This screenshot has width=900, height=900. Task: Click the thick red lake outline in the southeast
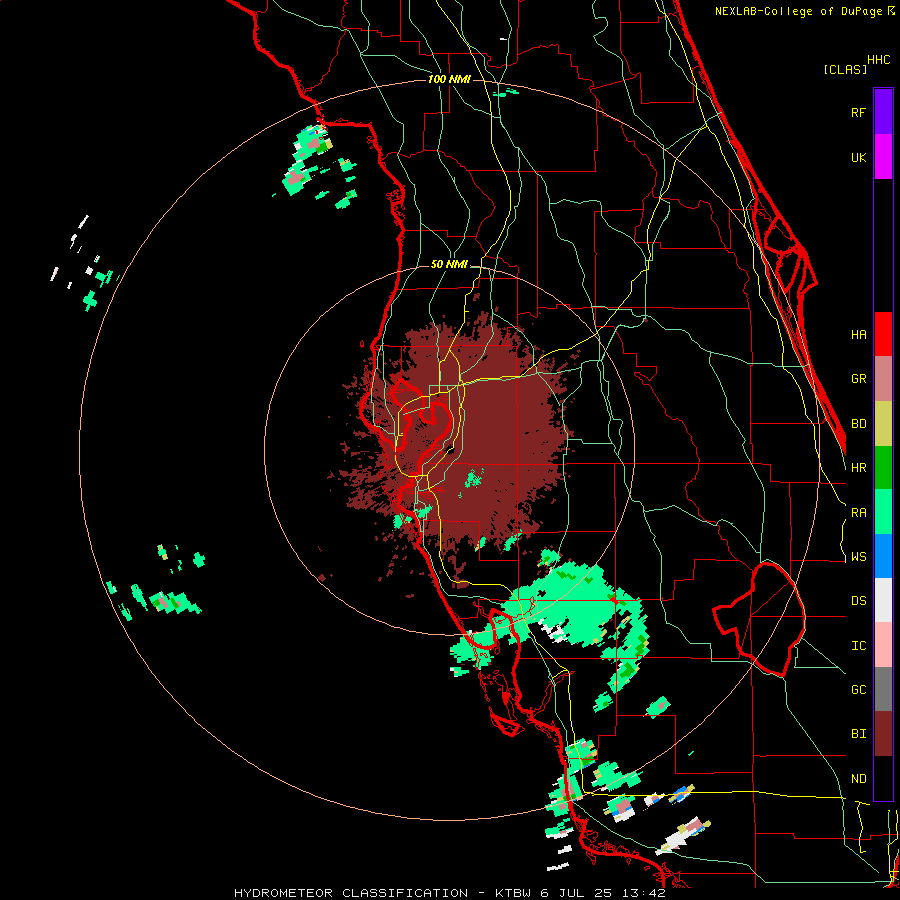pyautogui.click(x=759, y=619)
